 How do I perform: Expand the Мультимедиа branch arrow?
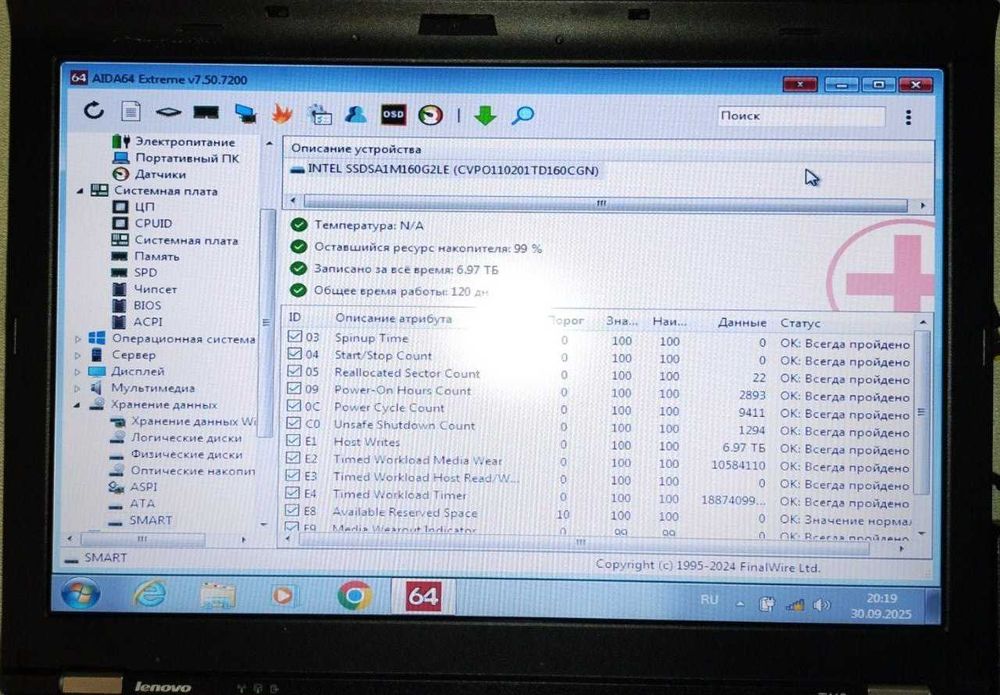77,388
